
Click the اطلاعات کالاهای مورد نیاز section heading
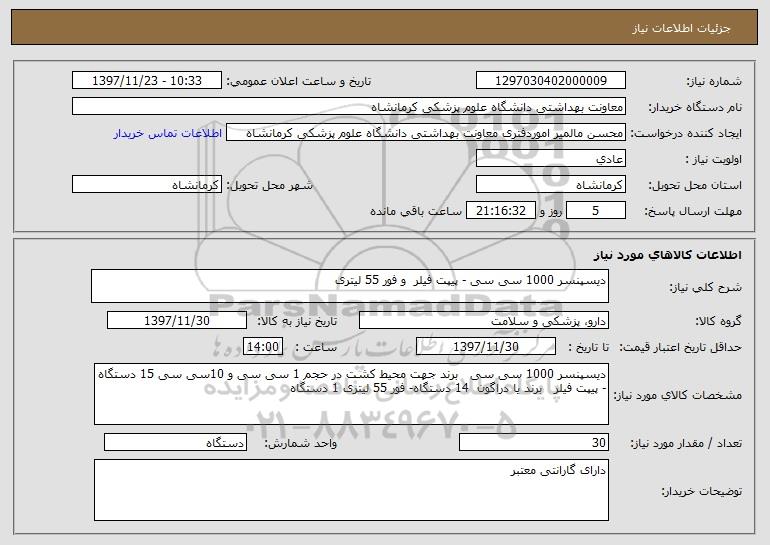click(668, 255)
